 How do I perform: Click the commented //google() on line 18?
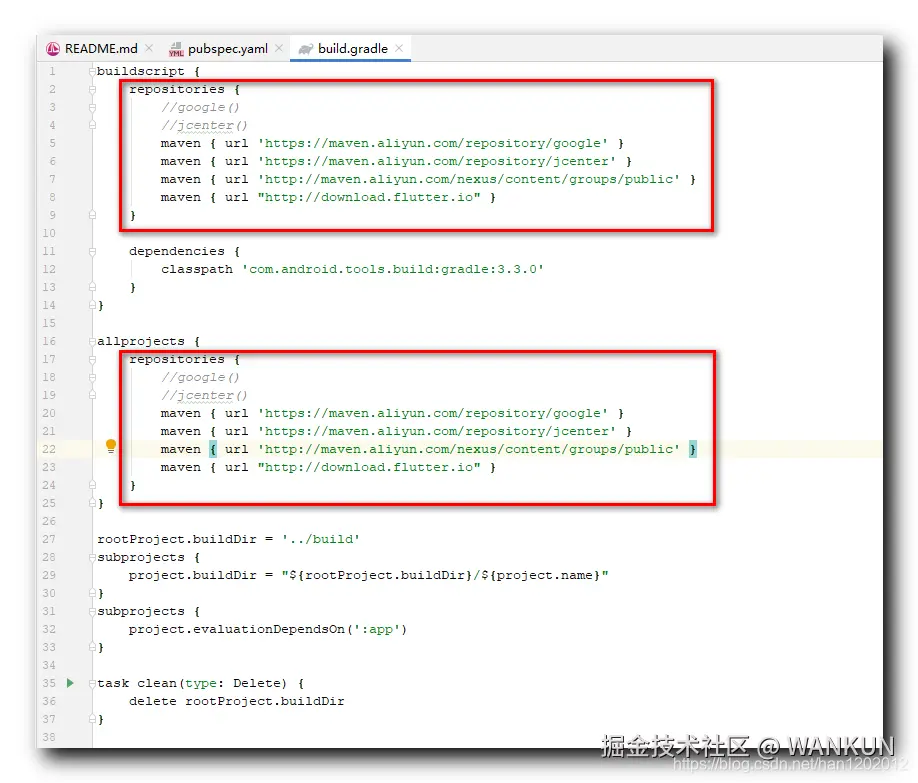(x=200, y=378)
